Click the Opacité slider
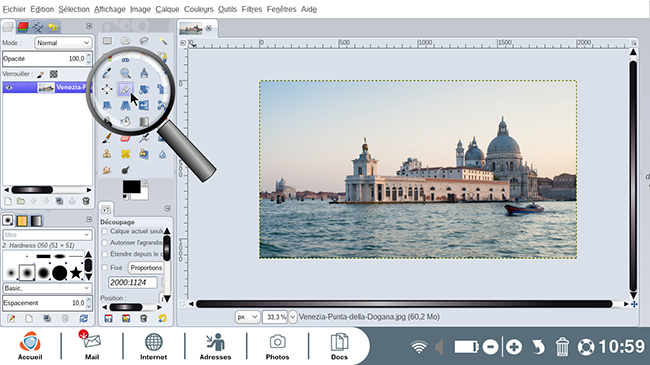The image size is (650, 365). (x=47, y=58)
